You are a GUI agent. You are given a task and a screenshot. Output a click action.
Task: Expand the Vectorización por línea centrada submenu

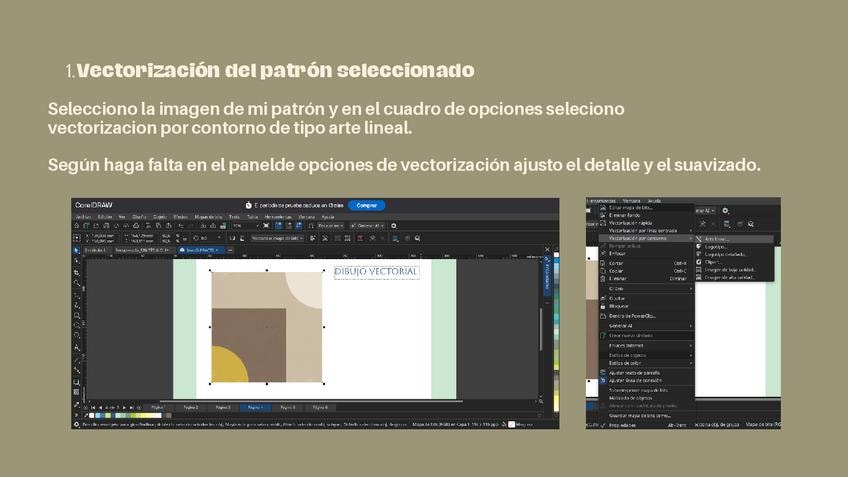(645, 230)
